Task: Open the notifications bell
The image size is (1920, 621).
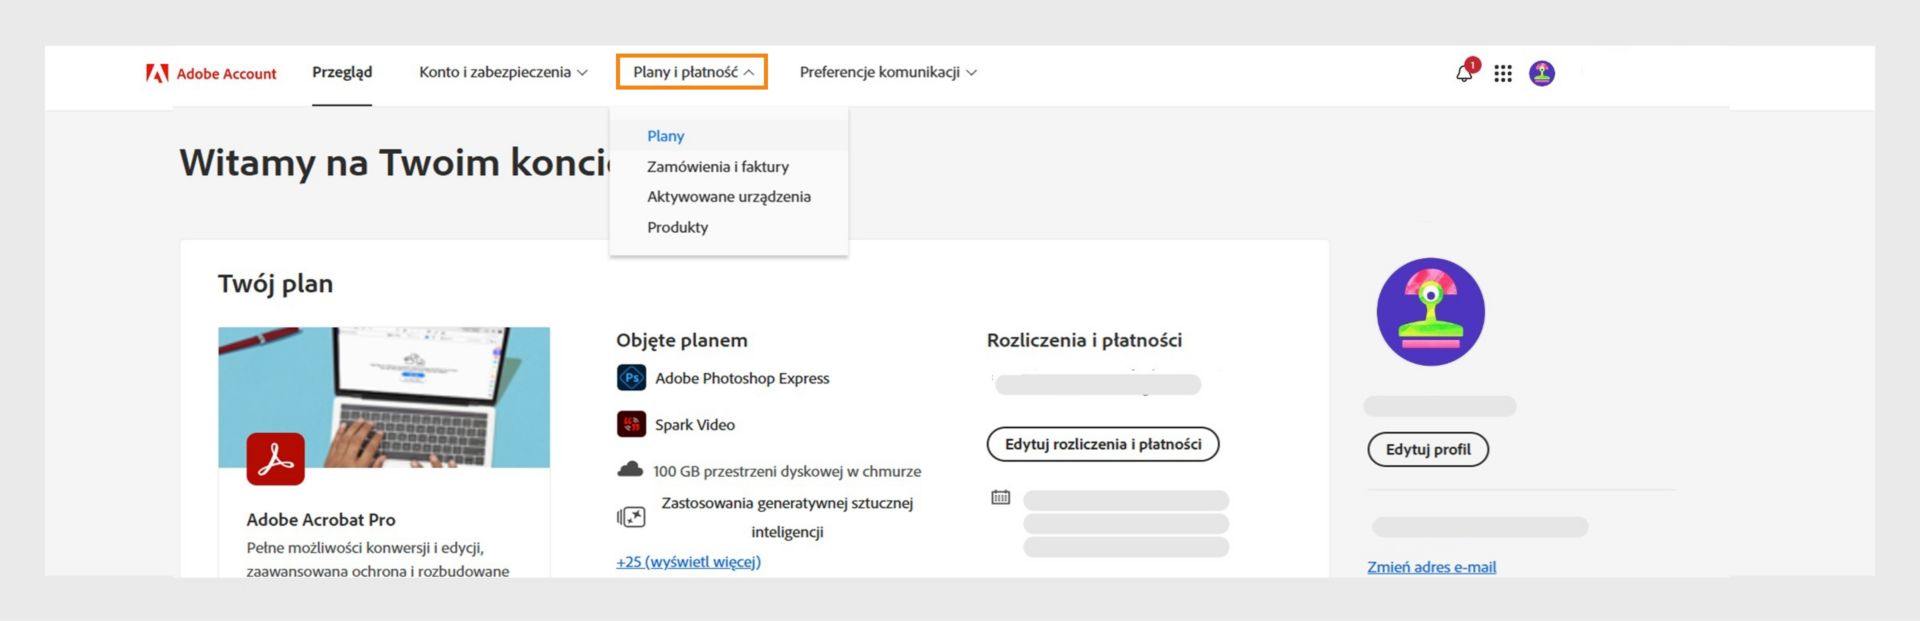Action: [1464, 73]
